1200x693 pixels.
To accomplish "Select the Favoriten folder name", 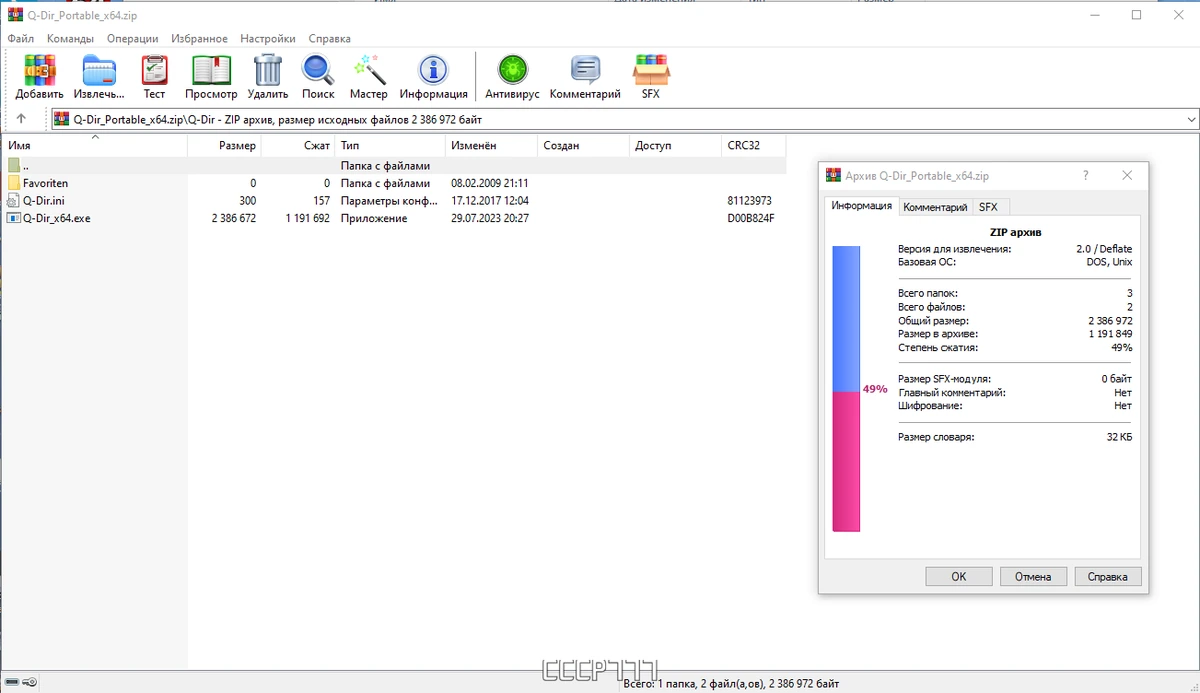I will tap(46, 183).
